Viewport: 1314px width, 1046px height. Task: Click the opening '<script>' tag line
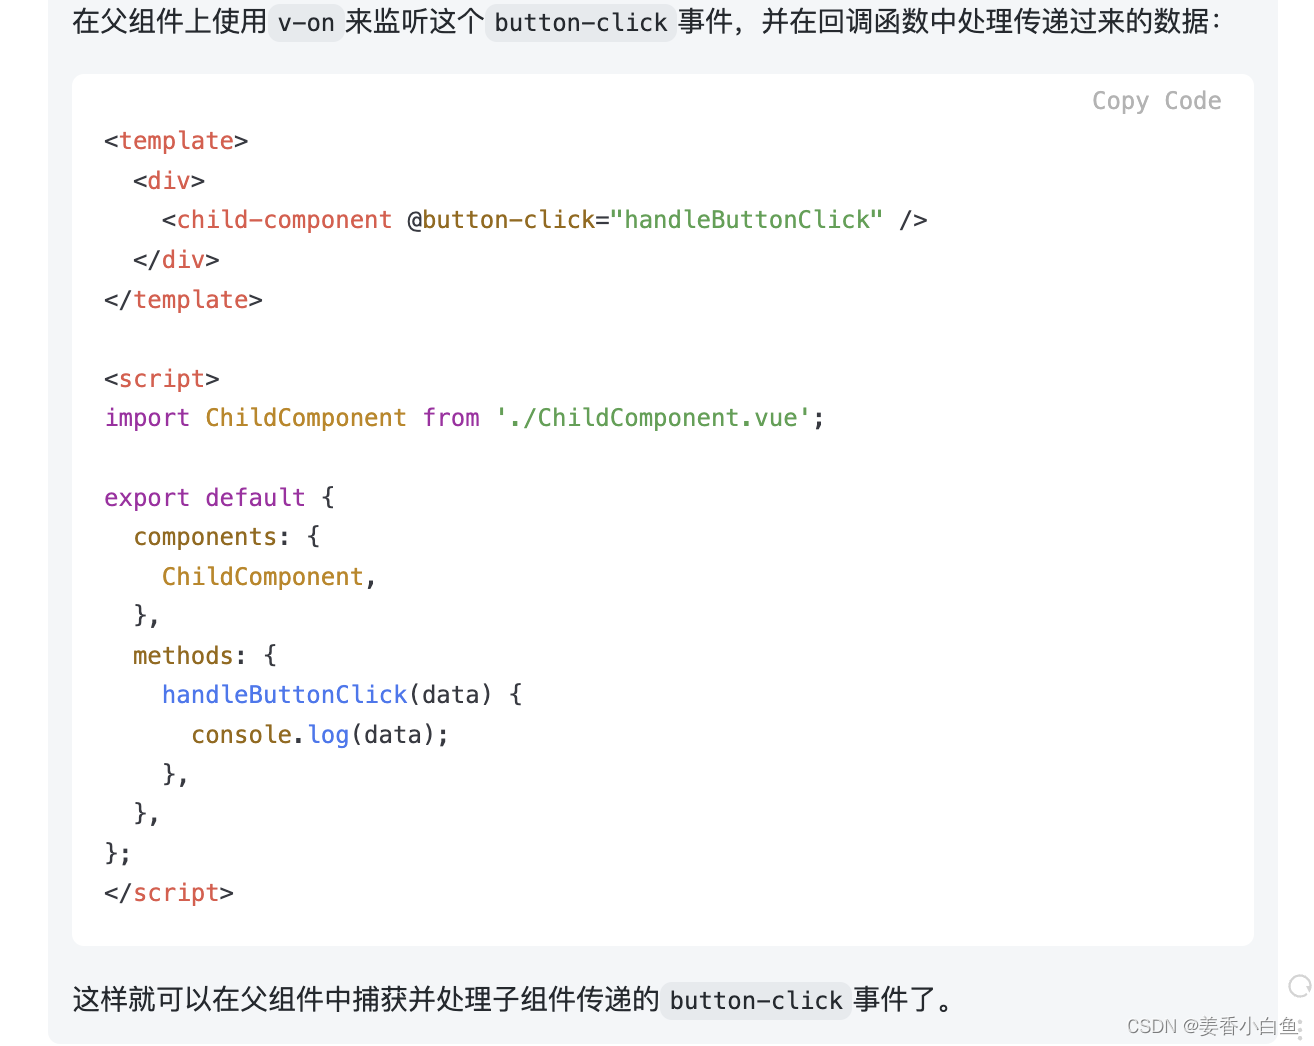click(162, 379)
